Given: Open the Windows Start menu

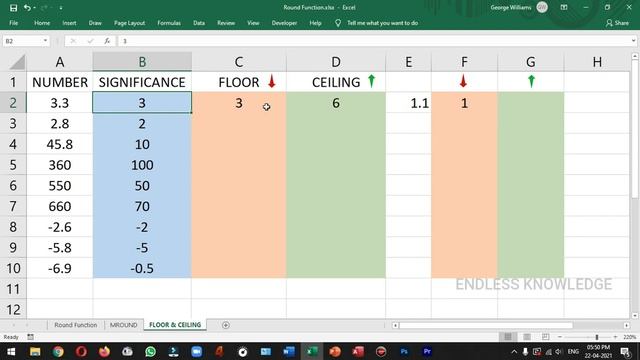Looking at the screenshot, I should click(11, 351).
